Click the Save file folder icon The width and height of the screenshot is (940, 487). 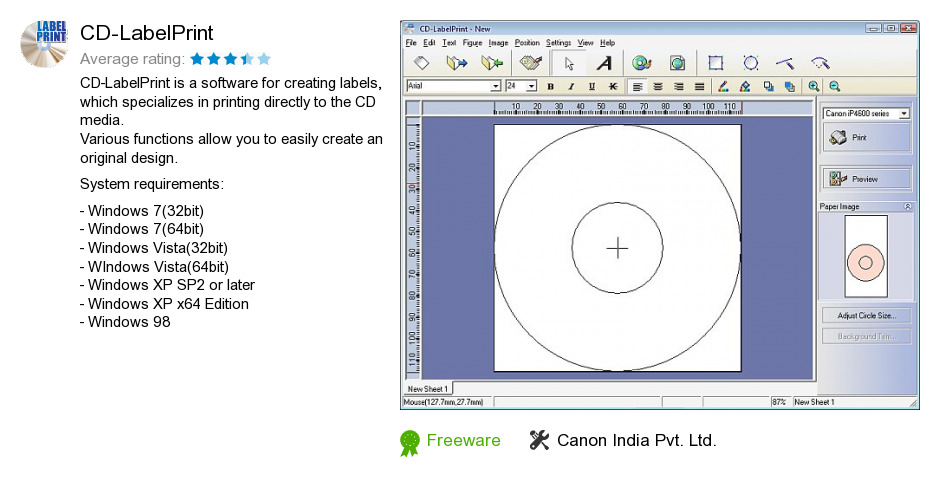[x=492, y=63]
